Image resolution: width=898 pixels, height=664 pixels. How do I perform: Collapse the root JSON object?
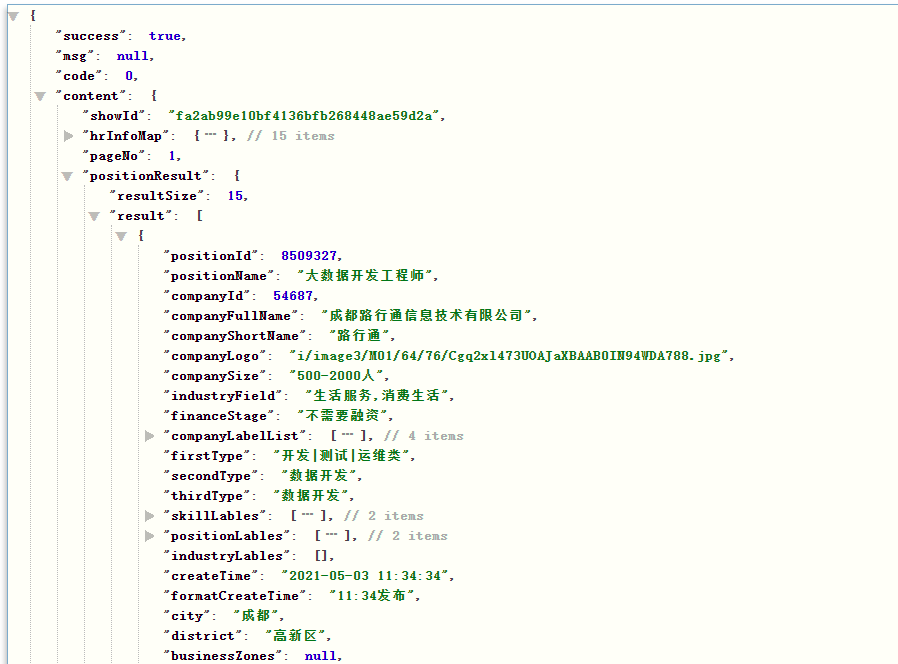14,16
